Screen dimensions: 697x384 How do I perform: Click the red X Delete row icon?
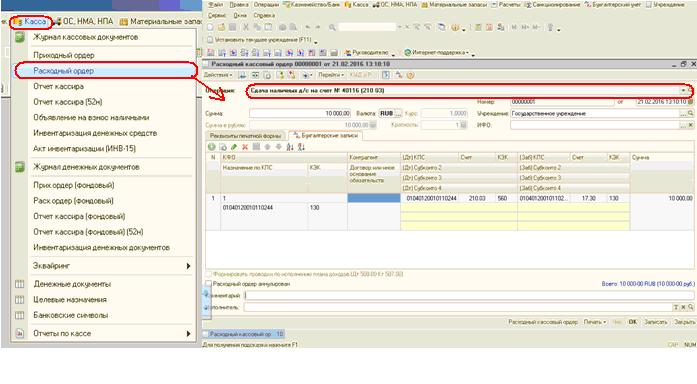point(245,147)
